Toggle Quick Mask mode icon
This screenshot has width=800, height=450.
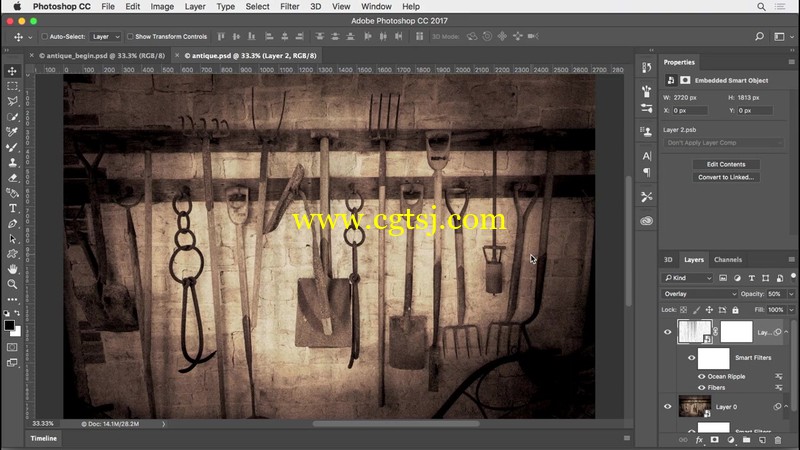[12, 347]
